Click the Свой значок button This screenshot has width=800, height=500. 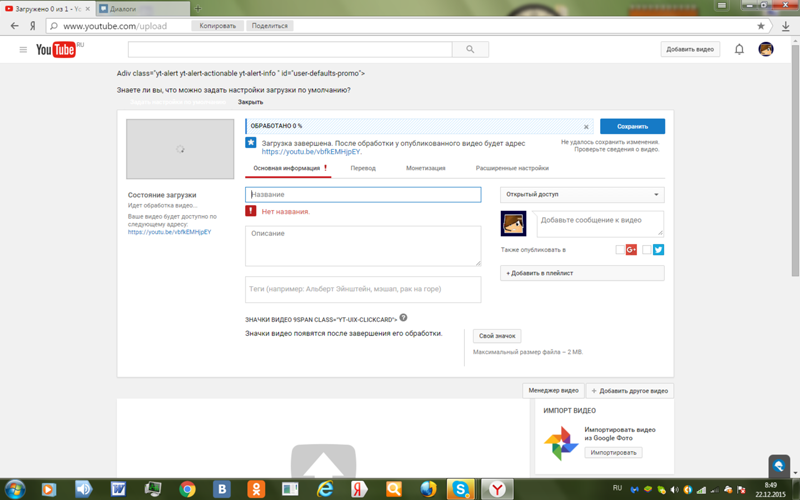click(497, 336)
